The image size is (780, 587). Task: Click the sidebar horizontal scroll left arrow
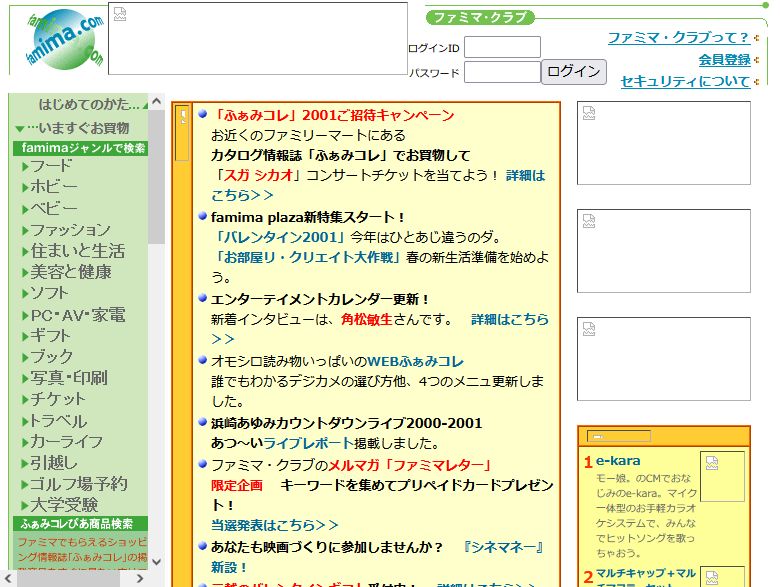[x=8, y=578]
